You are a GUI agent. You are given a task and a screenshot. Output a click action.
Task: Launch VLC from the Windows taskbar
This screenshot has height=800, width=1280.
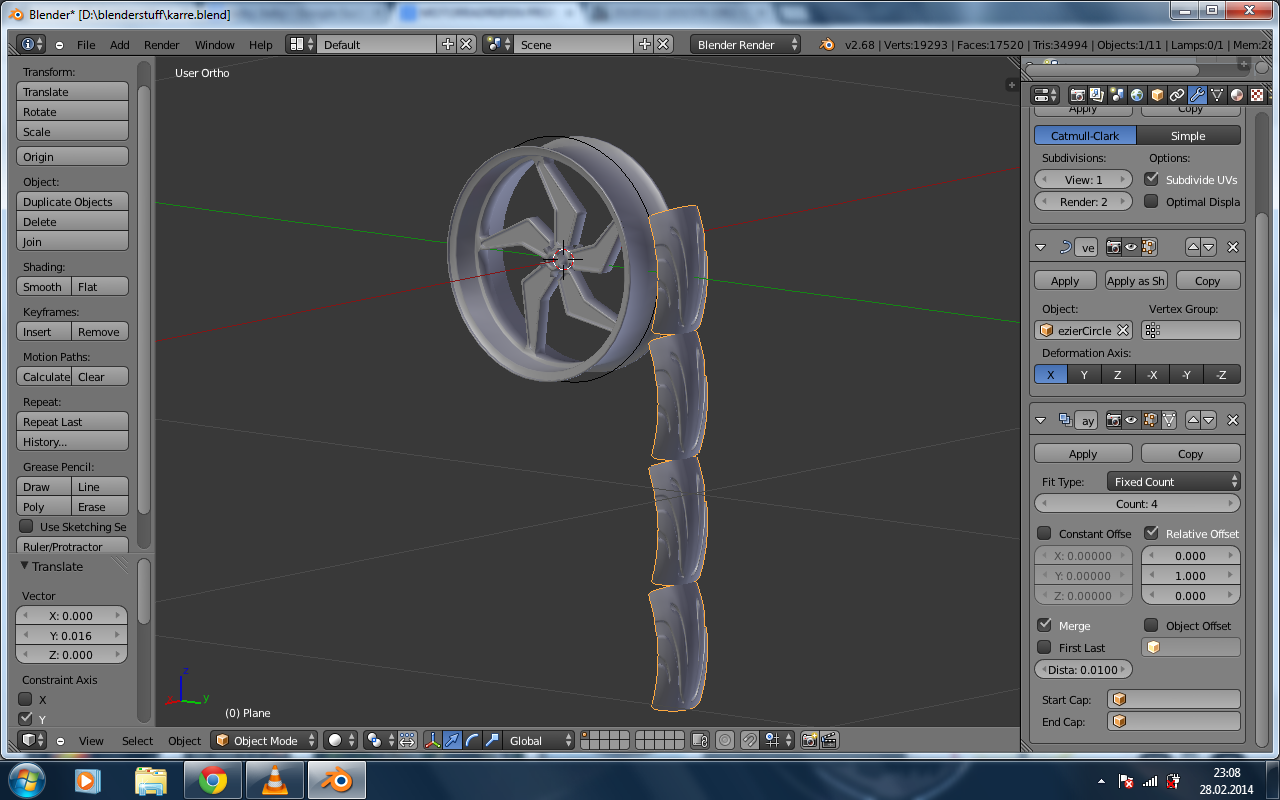pyautogui.click(x=274, y=780)
